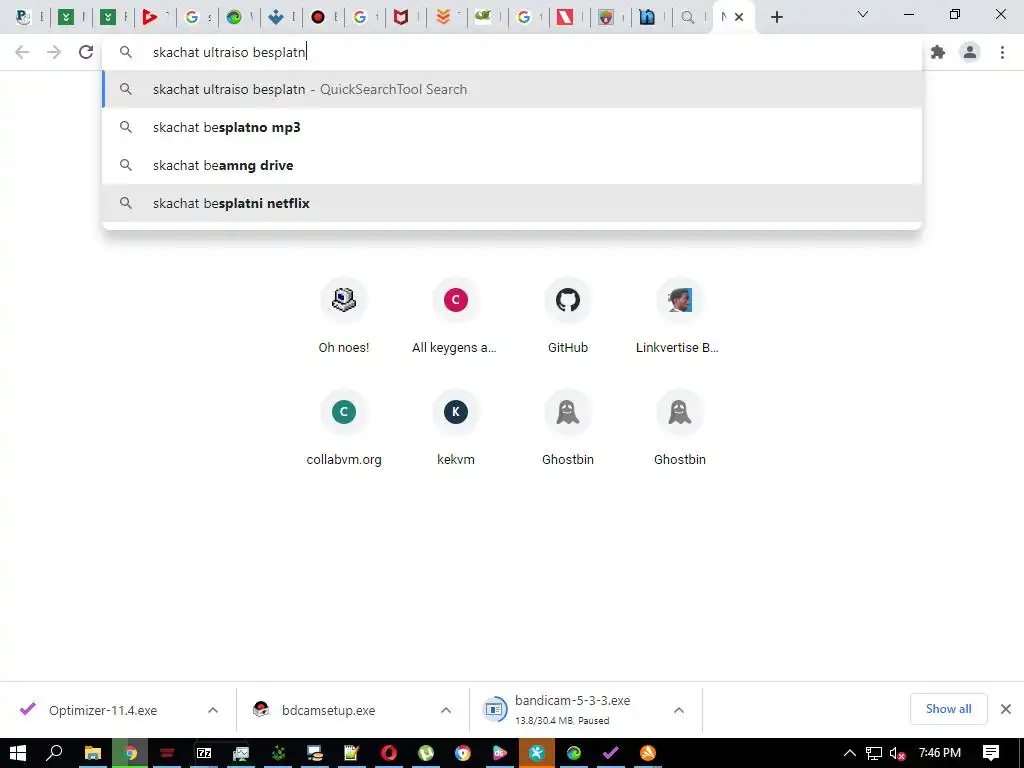Click 'Show all' downloads button

pos(948,709)
